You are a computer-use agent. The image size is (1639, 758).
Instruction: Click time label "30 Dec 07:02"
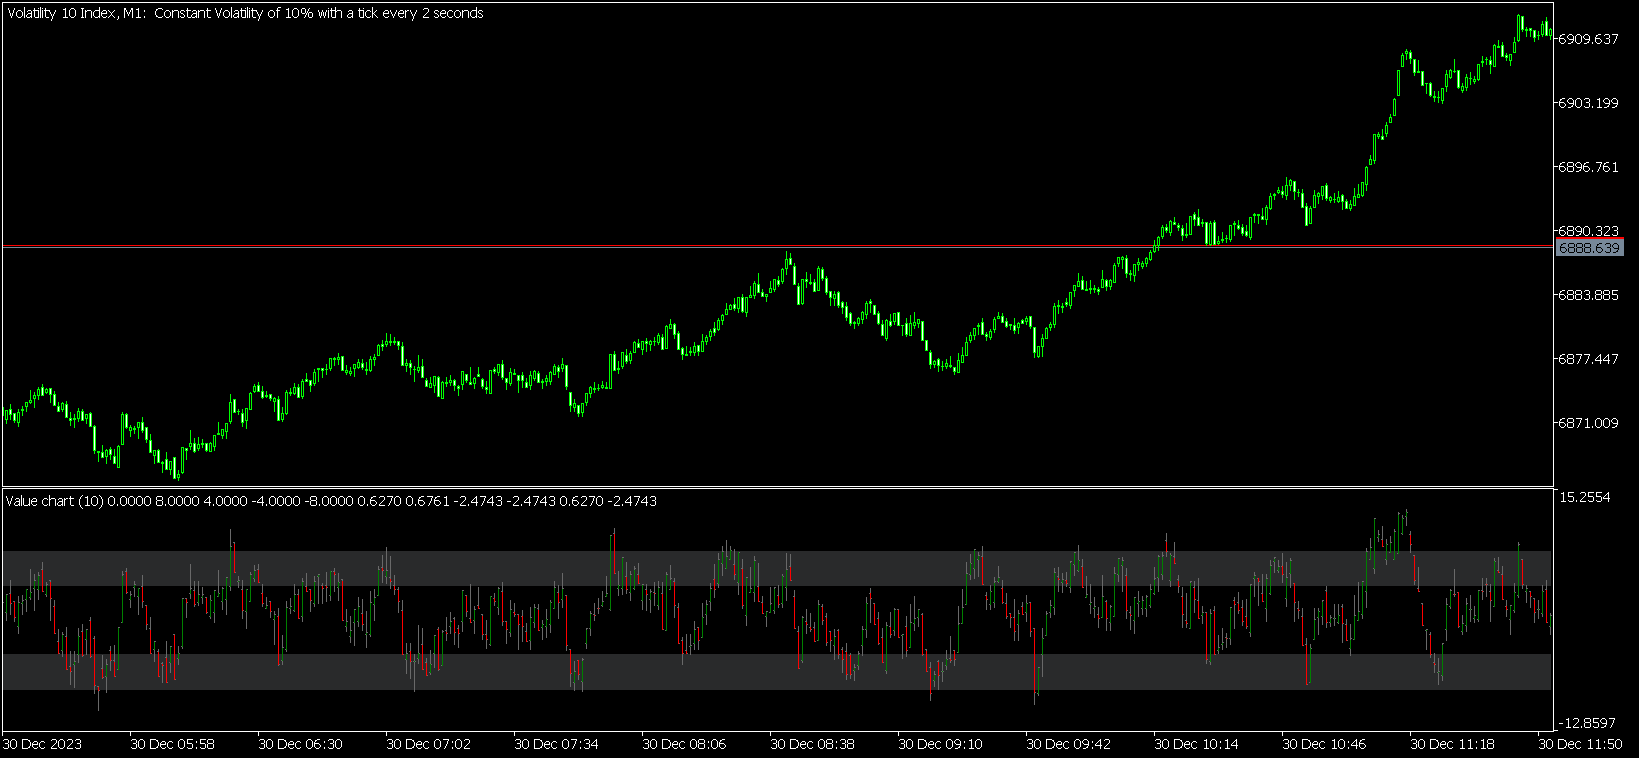[429, 744]
